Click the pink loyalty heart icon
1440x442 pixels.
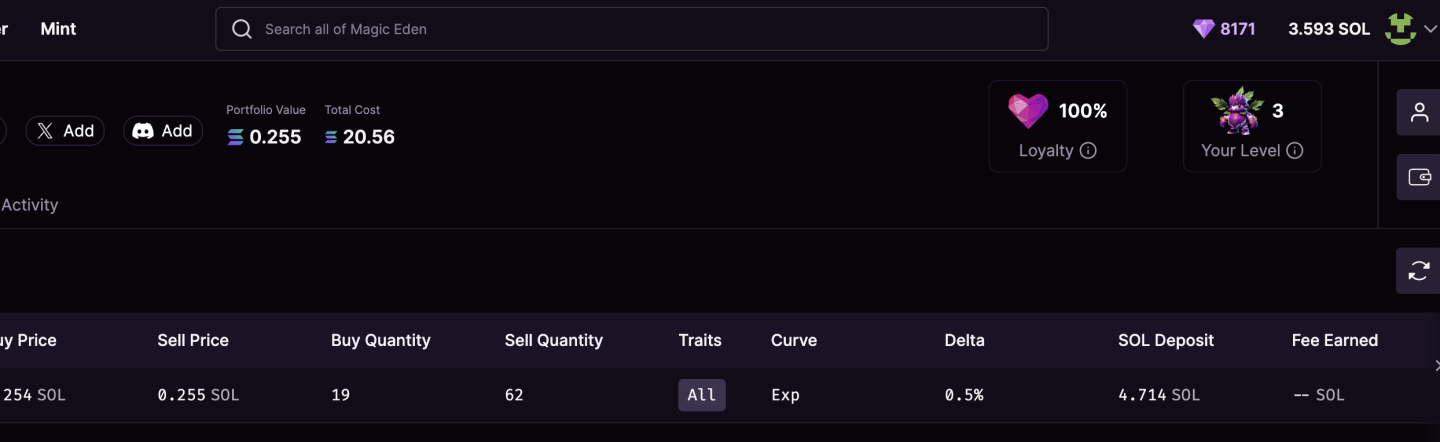coord(1028,111)
